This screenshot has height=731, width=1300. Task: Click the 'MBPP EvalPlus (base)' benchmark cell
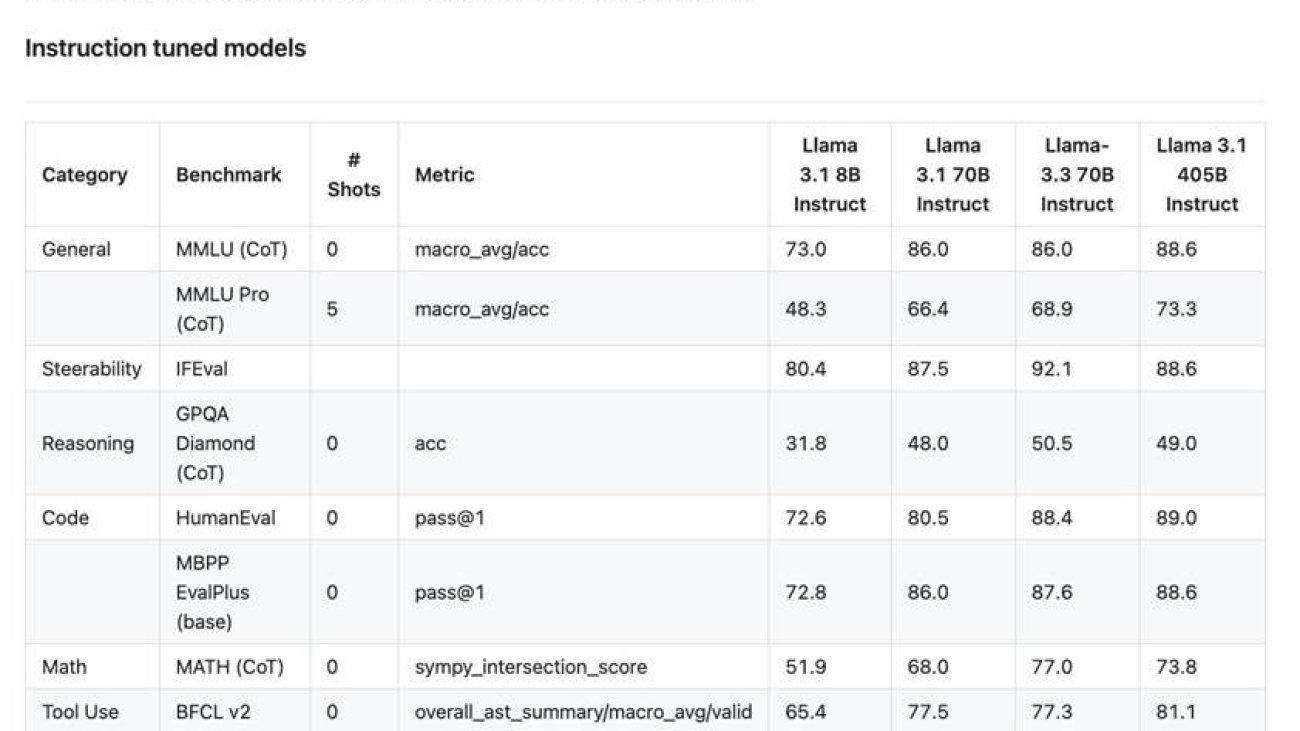click(213, 592)
